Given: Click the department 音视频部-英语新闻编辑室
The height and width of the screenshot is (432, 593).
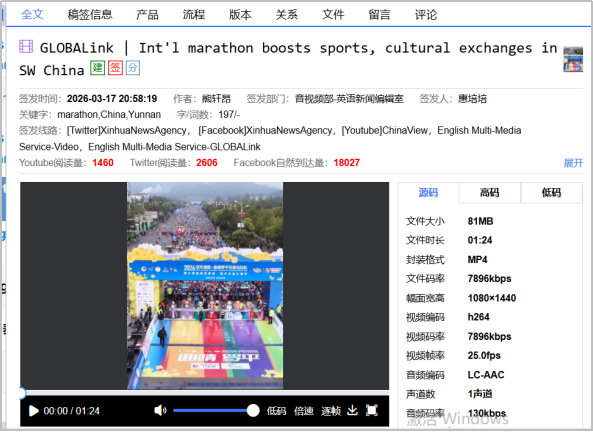Looking at the screenshot, I should click(x=349, y=99).
